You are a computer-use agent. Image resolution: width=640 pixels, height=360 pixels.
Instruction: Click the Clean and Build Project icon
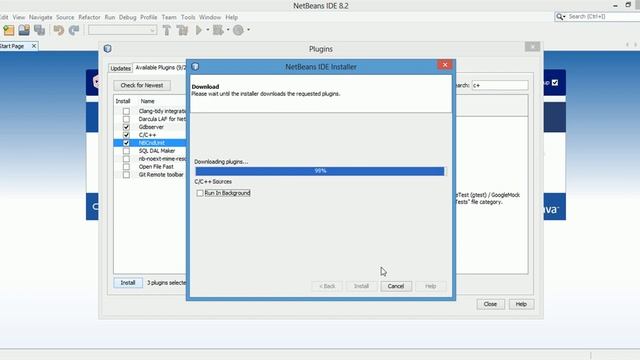pyautogui.click(x=182, y=30)
